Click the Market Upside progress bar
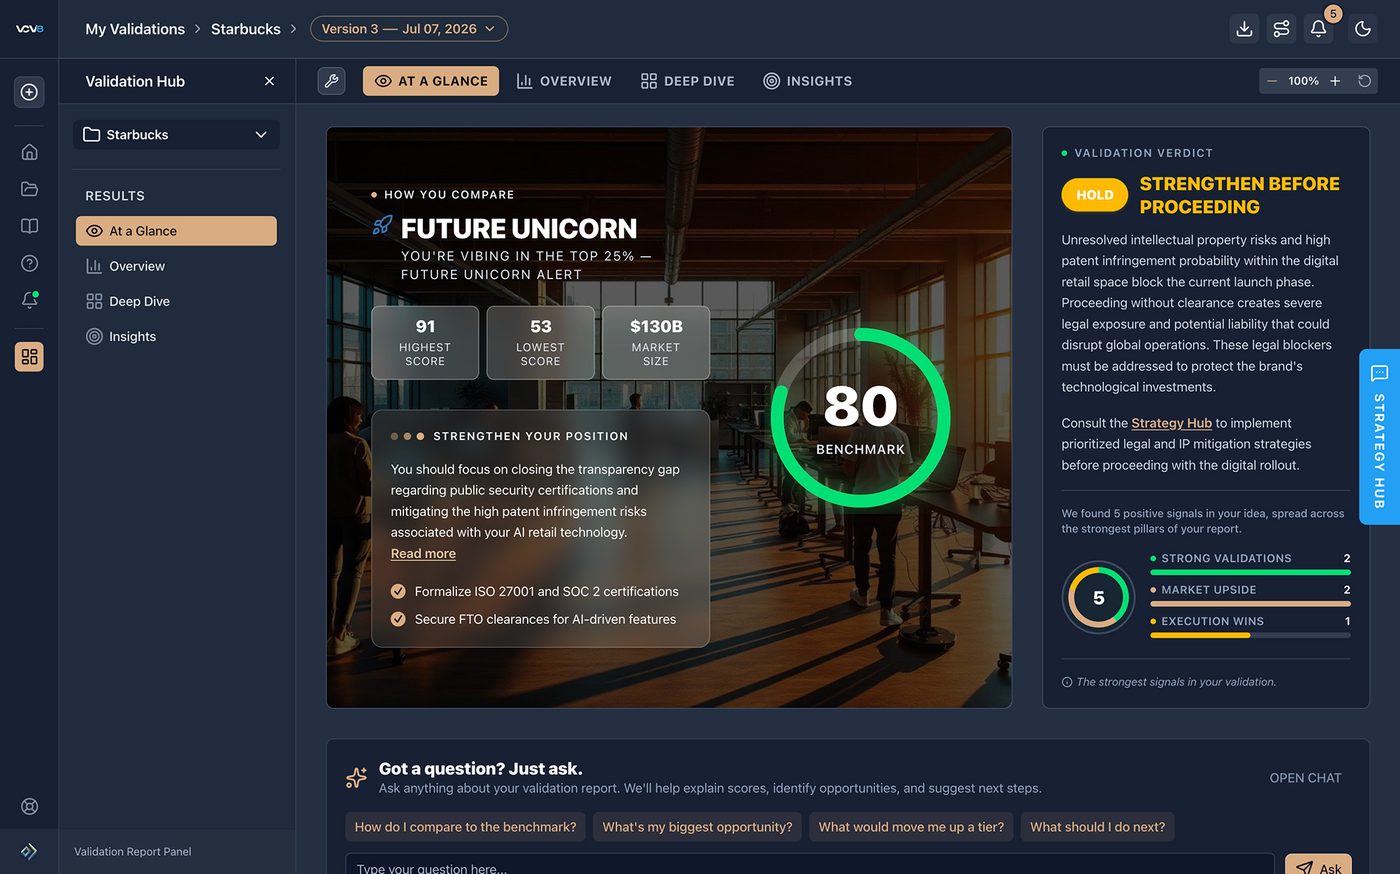The height and width of the screenshot is (874, 1400). [x=1250, y=603]
